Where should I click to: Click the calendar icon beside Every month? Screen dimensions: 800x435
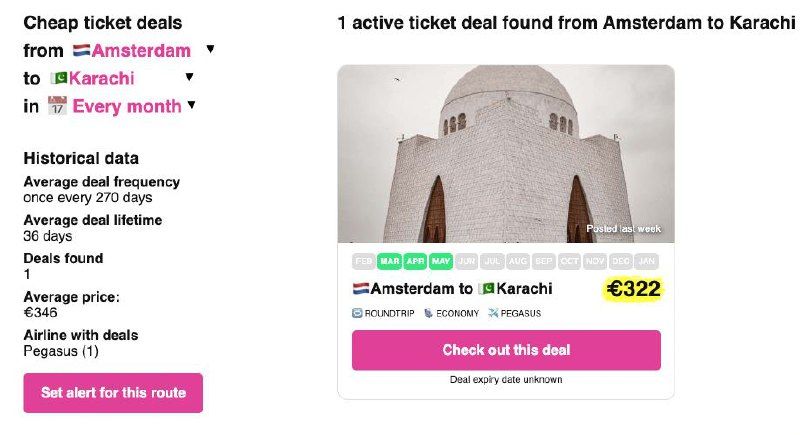57,107
